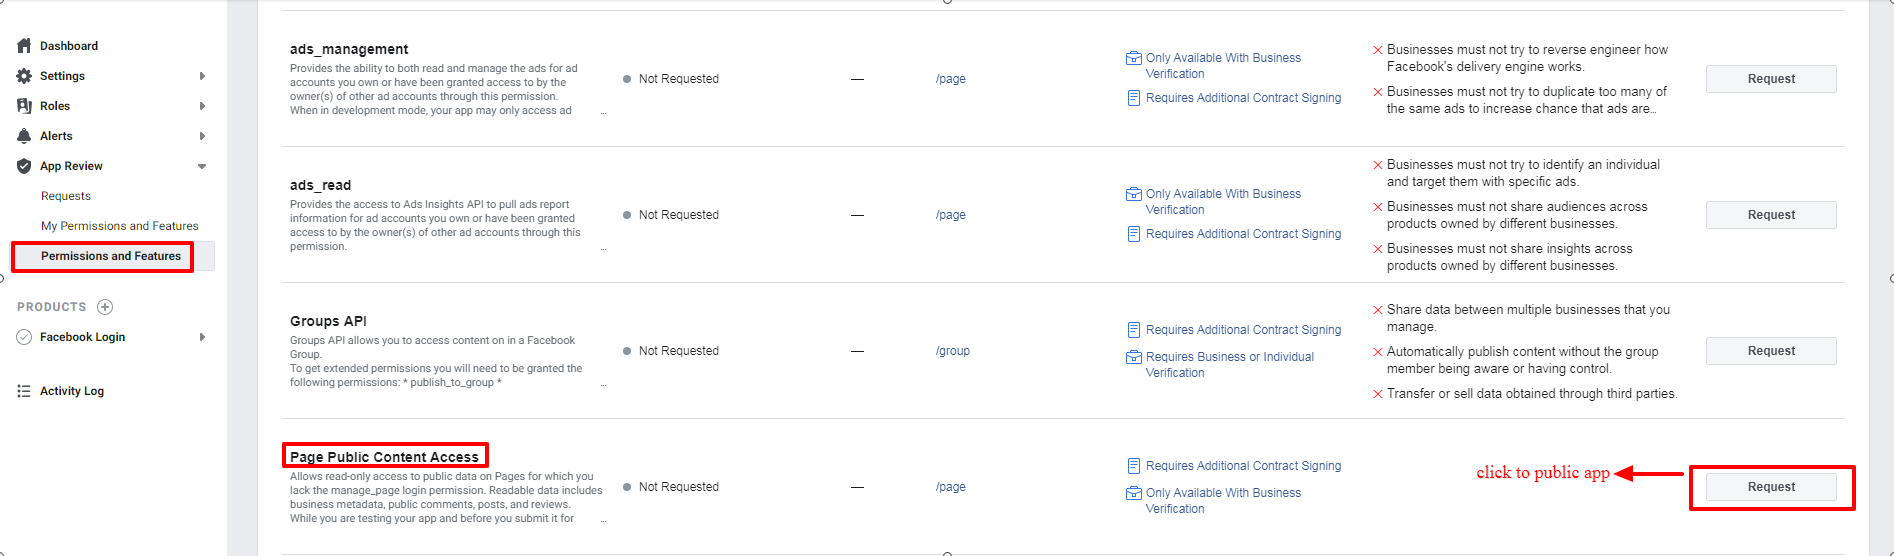Viewport: 1894px width, 556px height.
Task: Collapse the App Review section arrow
Action: (x=202, y=166)
